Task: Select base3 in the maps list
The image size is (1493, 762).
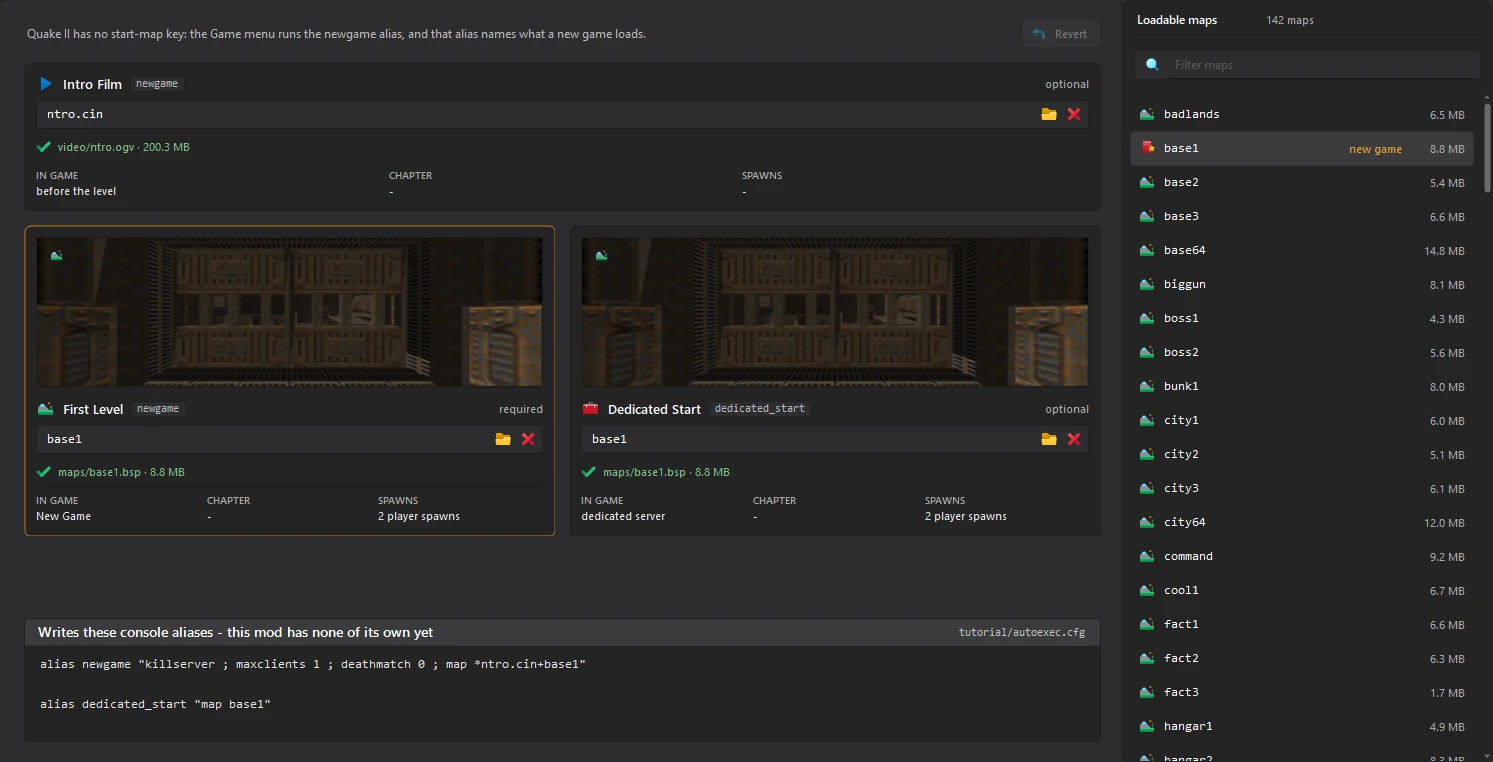Action: point(1302,216)
